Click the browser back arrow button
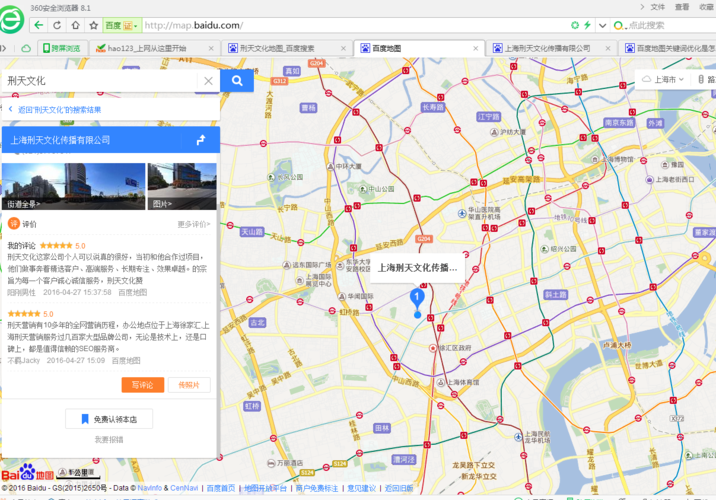 (39, 25)
